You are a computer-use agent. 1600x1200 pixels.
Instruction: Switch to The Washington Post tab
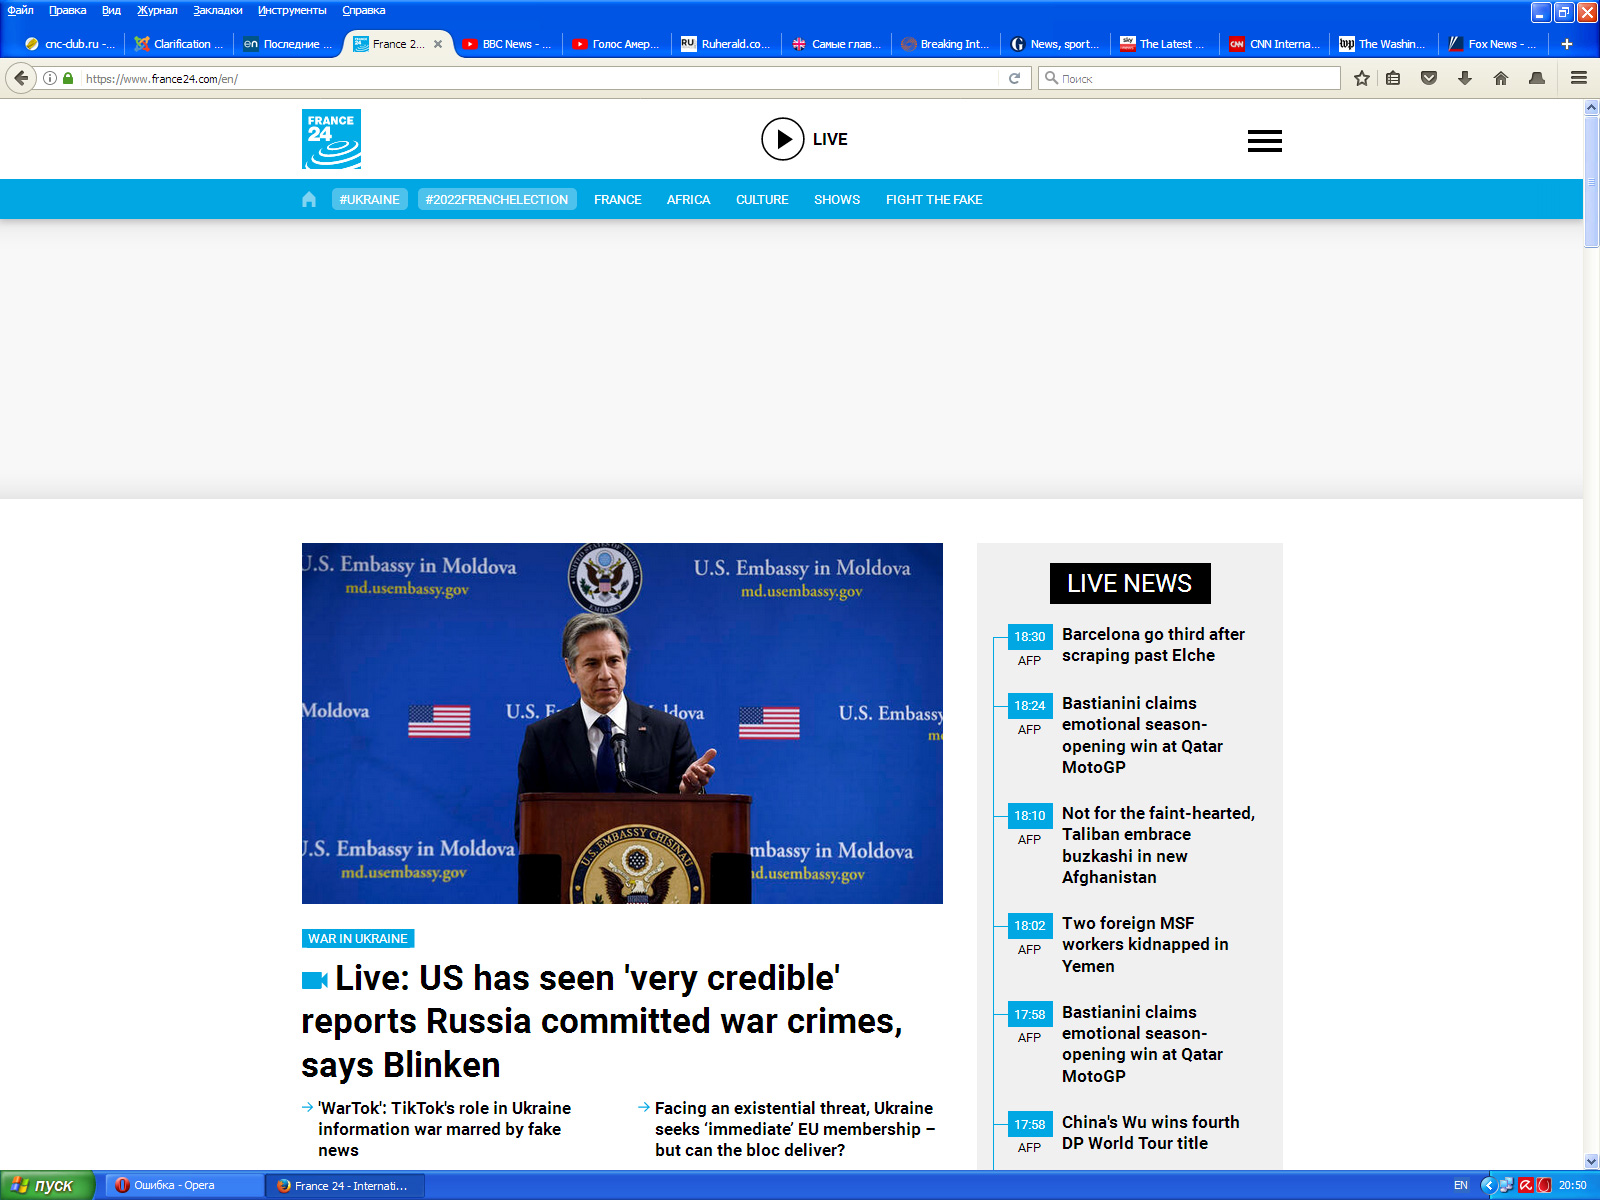tap(1384, 44)
